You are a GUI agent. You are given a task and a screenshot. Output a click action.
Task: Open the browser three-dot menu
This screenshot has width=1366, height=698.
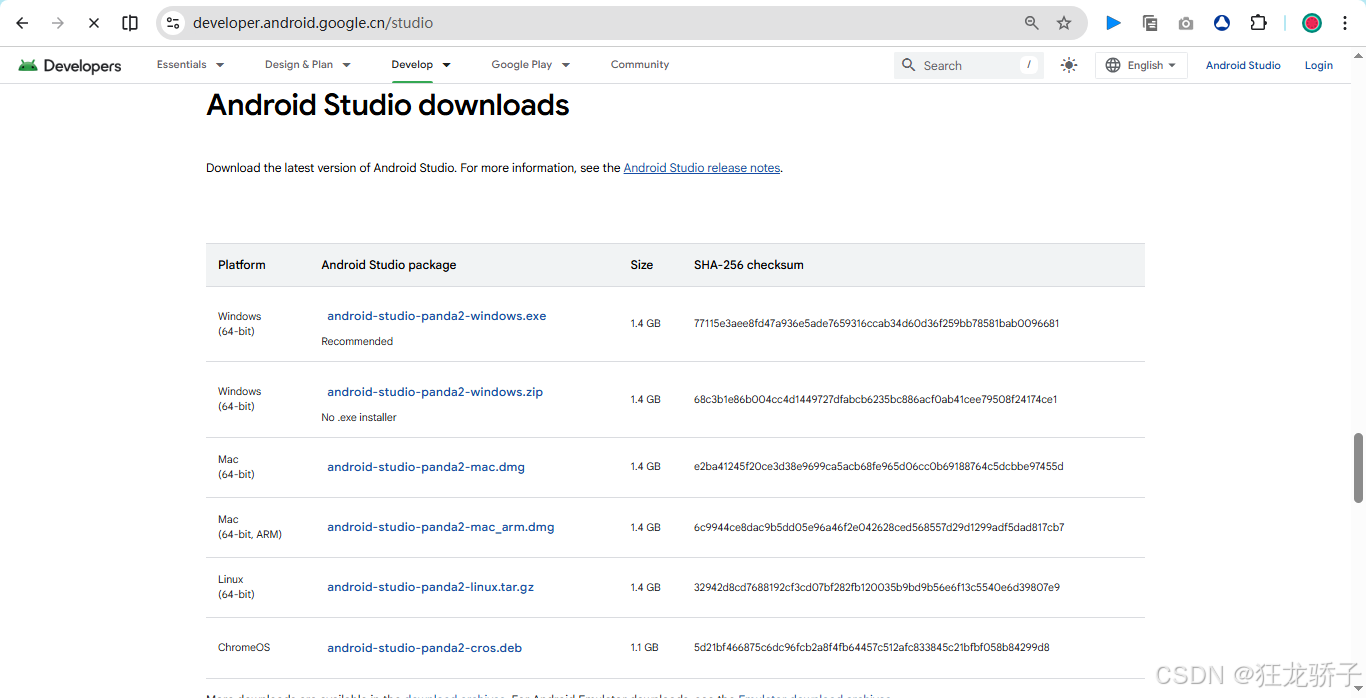[x=1345, y=23]
